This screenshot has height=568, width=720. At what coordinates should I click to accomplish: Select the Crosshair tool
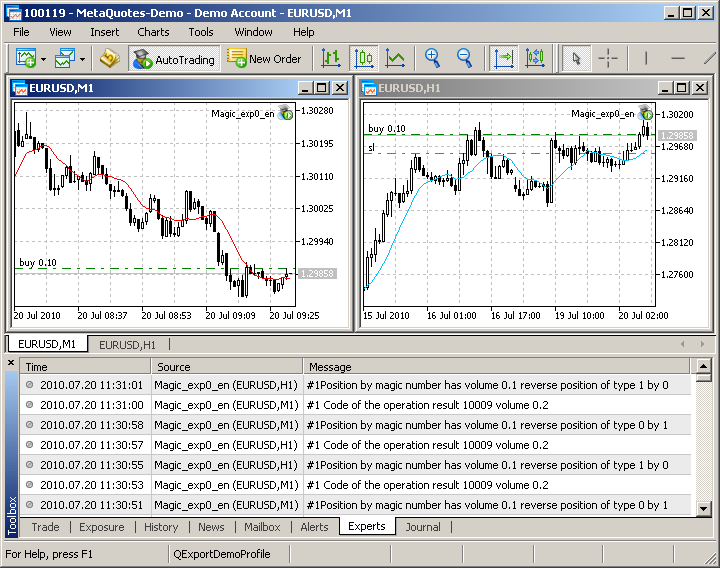click(x=608, y=58)
